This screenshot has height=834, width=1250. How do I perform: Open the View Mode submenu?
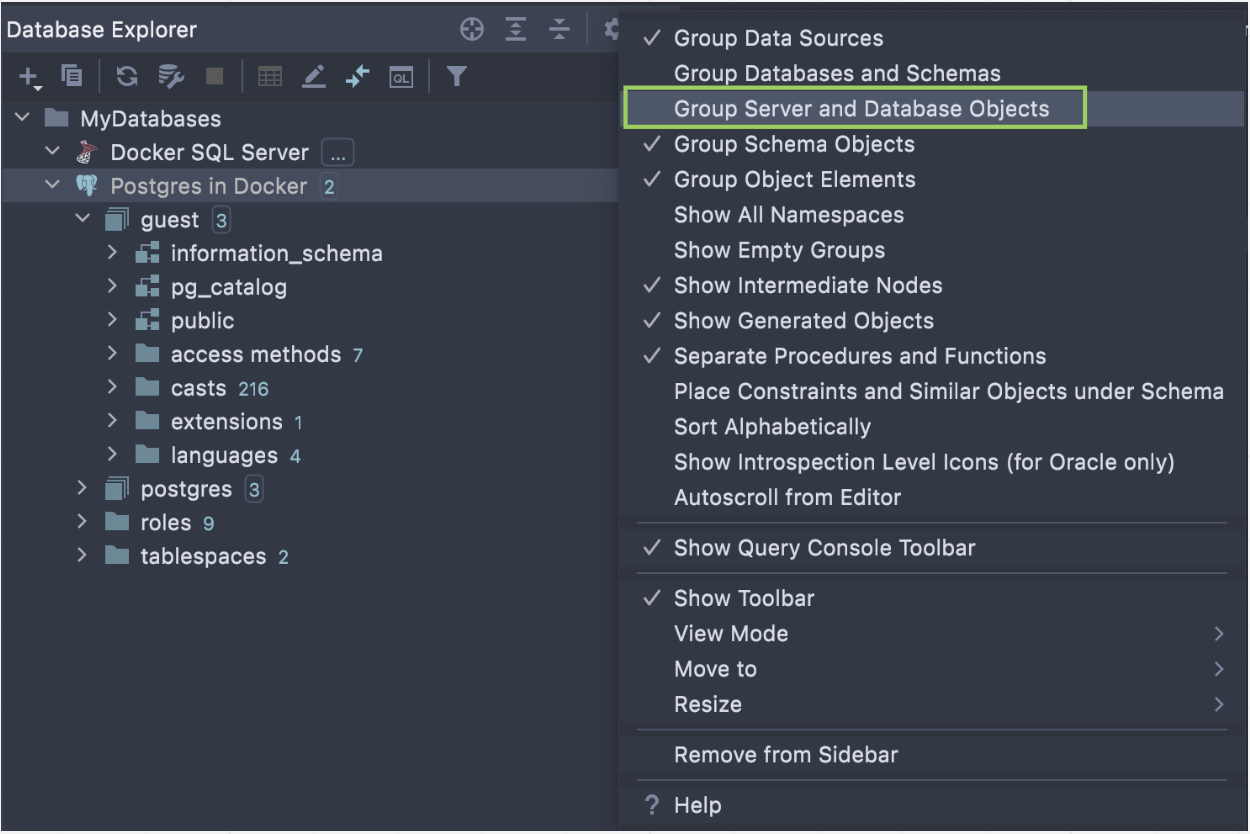(x=731, y=634)
